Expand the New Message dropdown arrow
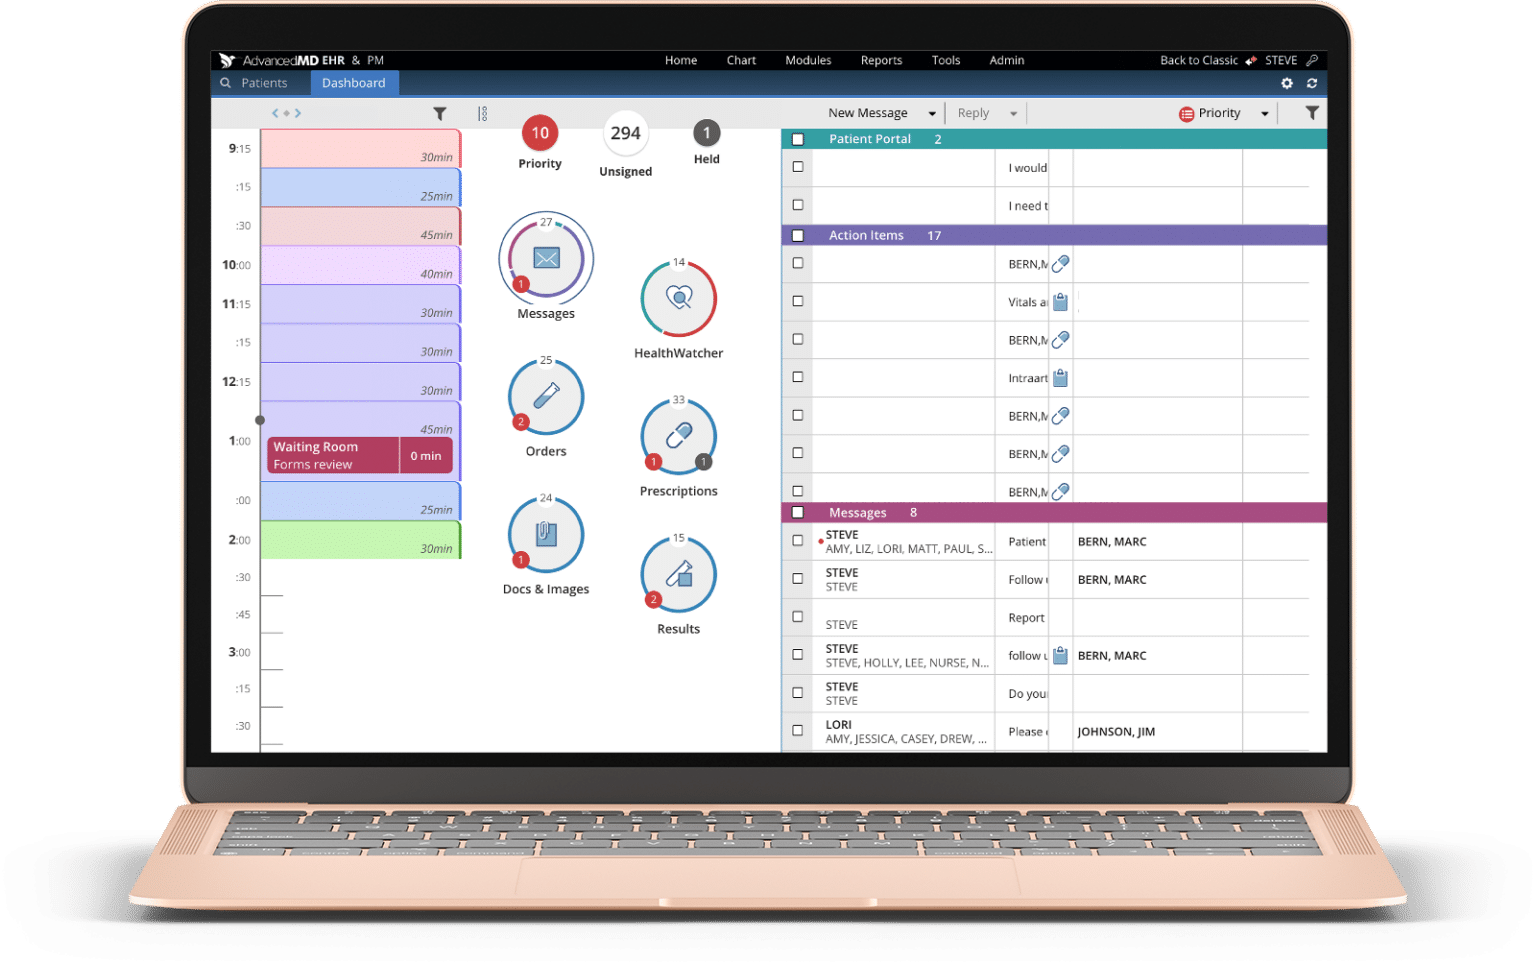The image size is (1536, 963). tap(932, 114)
